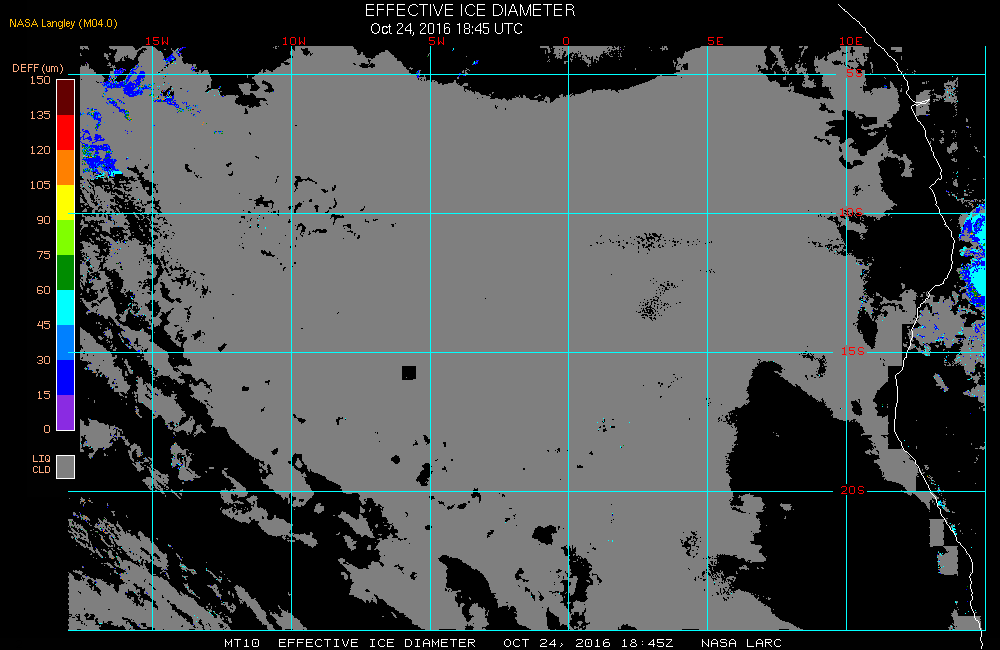This screenshot has width=1000, height=650.
Task: Click the EFFECTIVE ICE DIAMETER title
Action: [470, 10]
